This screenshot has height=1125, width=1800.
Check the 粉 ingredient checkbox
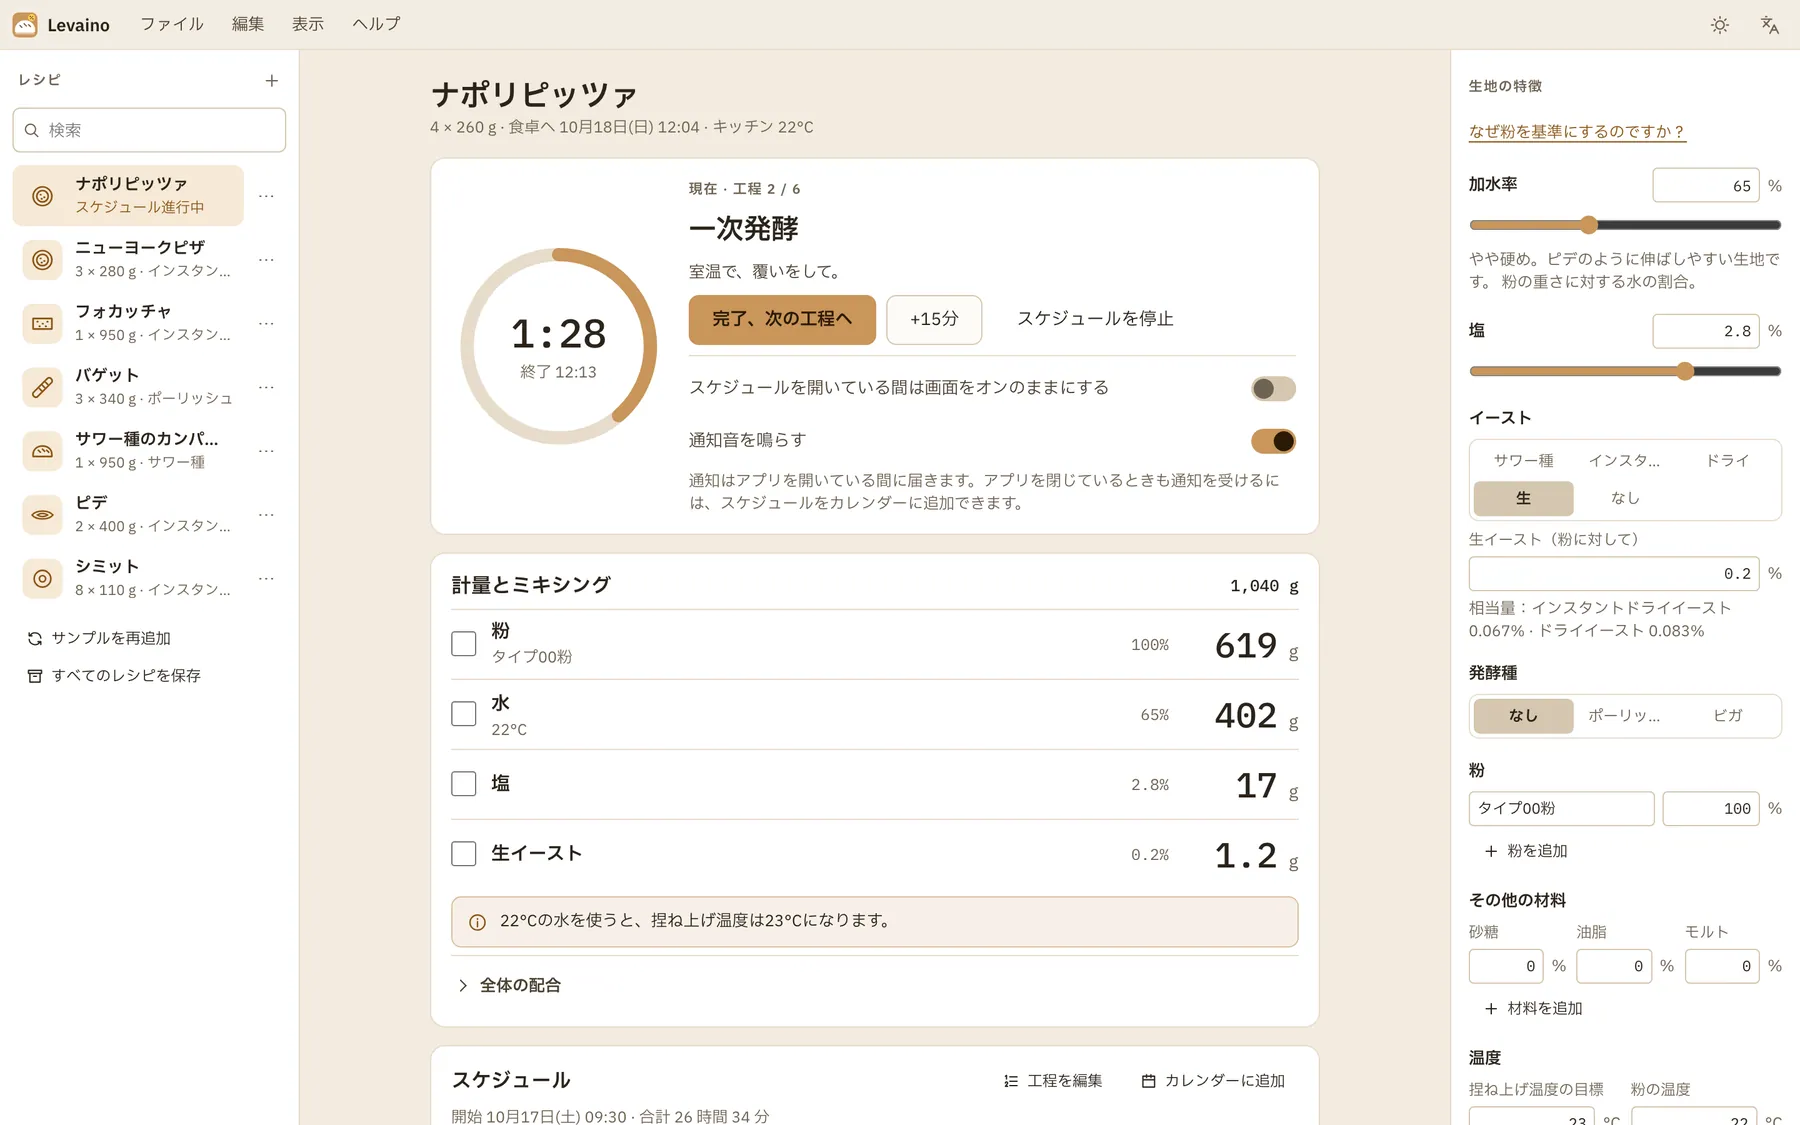[464, 644]
